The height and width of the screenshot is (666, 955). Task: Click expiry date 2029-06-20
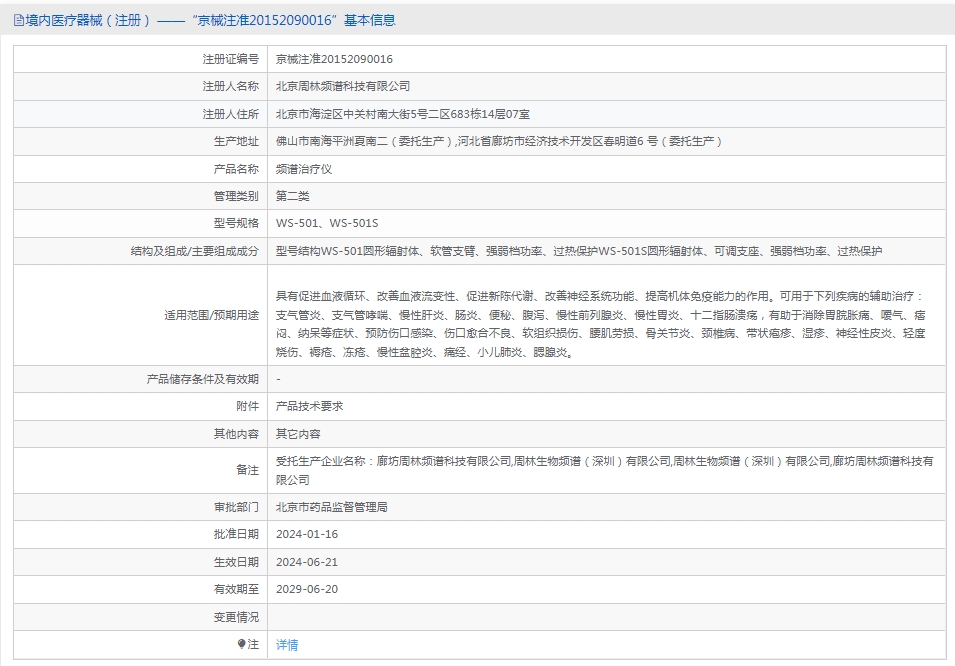tap(307, 589)
